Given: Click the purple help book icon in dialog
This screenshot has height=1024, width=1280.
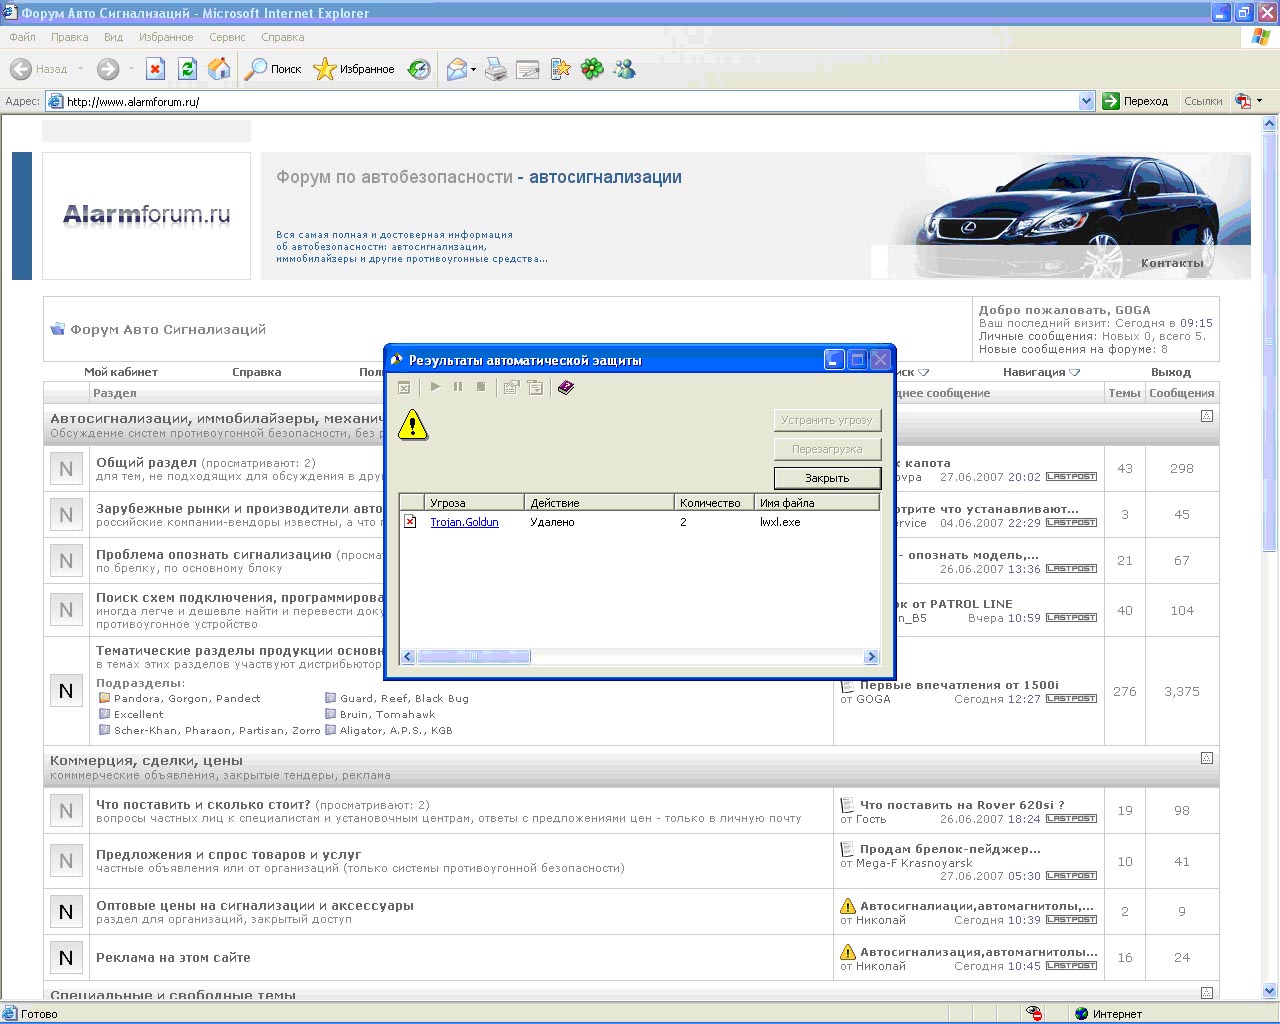Looking at the screenshot, I should [x=566, y=387].
